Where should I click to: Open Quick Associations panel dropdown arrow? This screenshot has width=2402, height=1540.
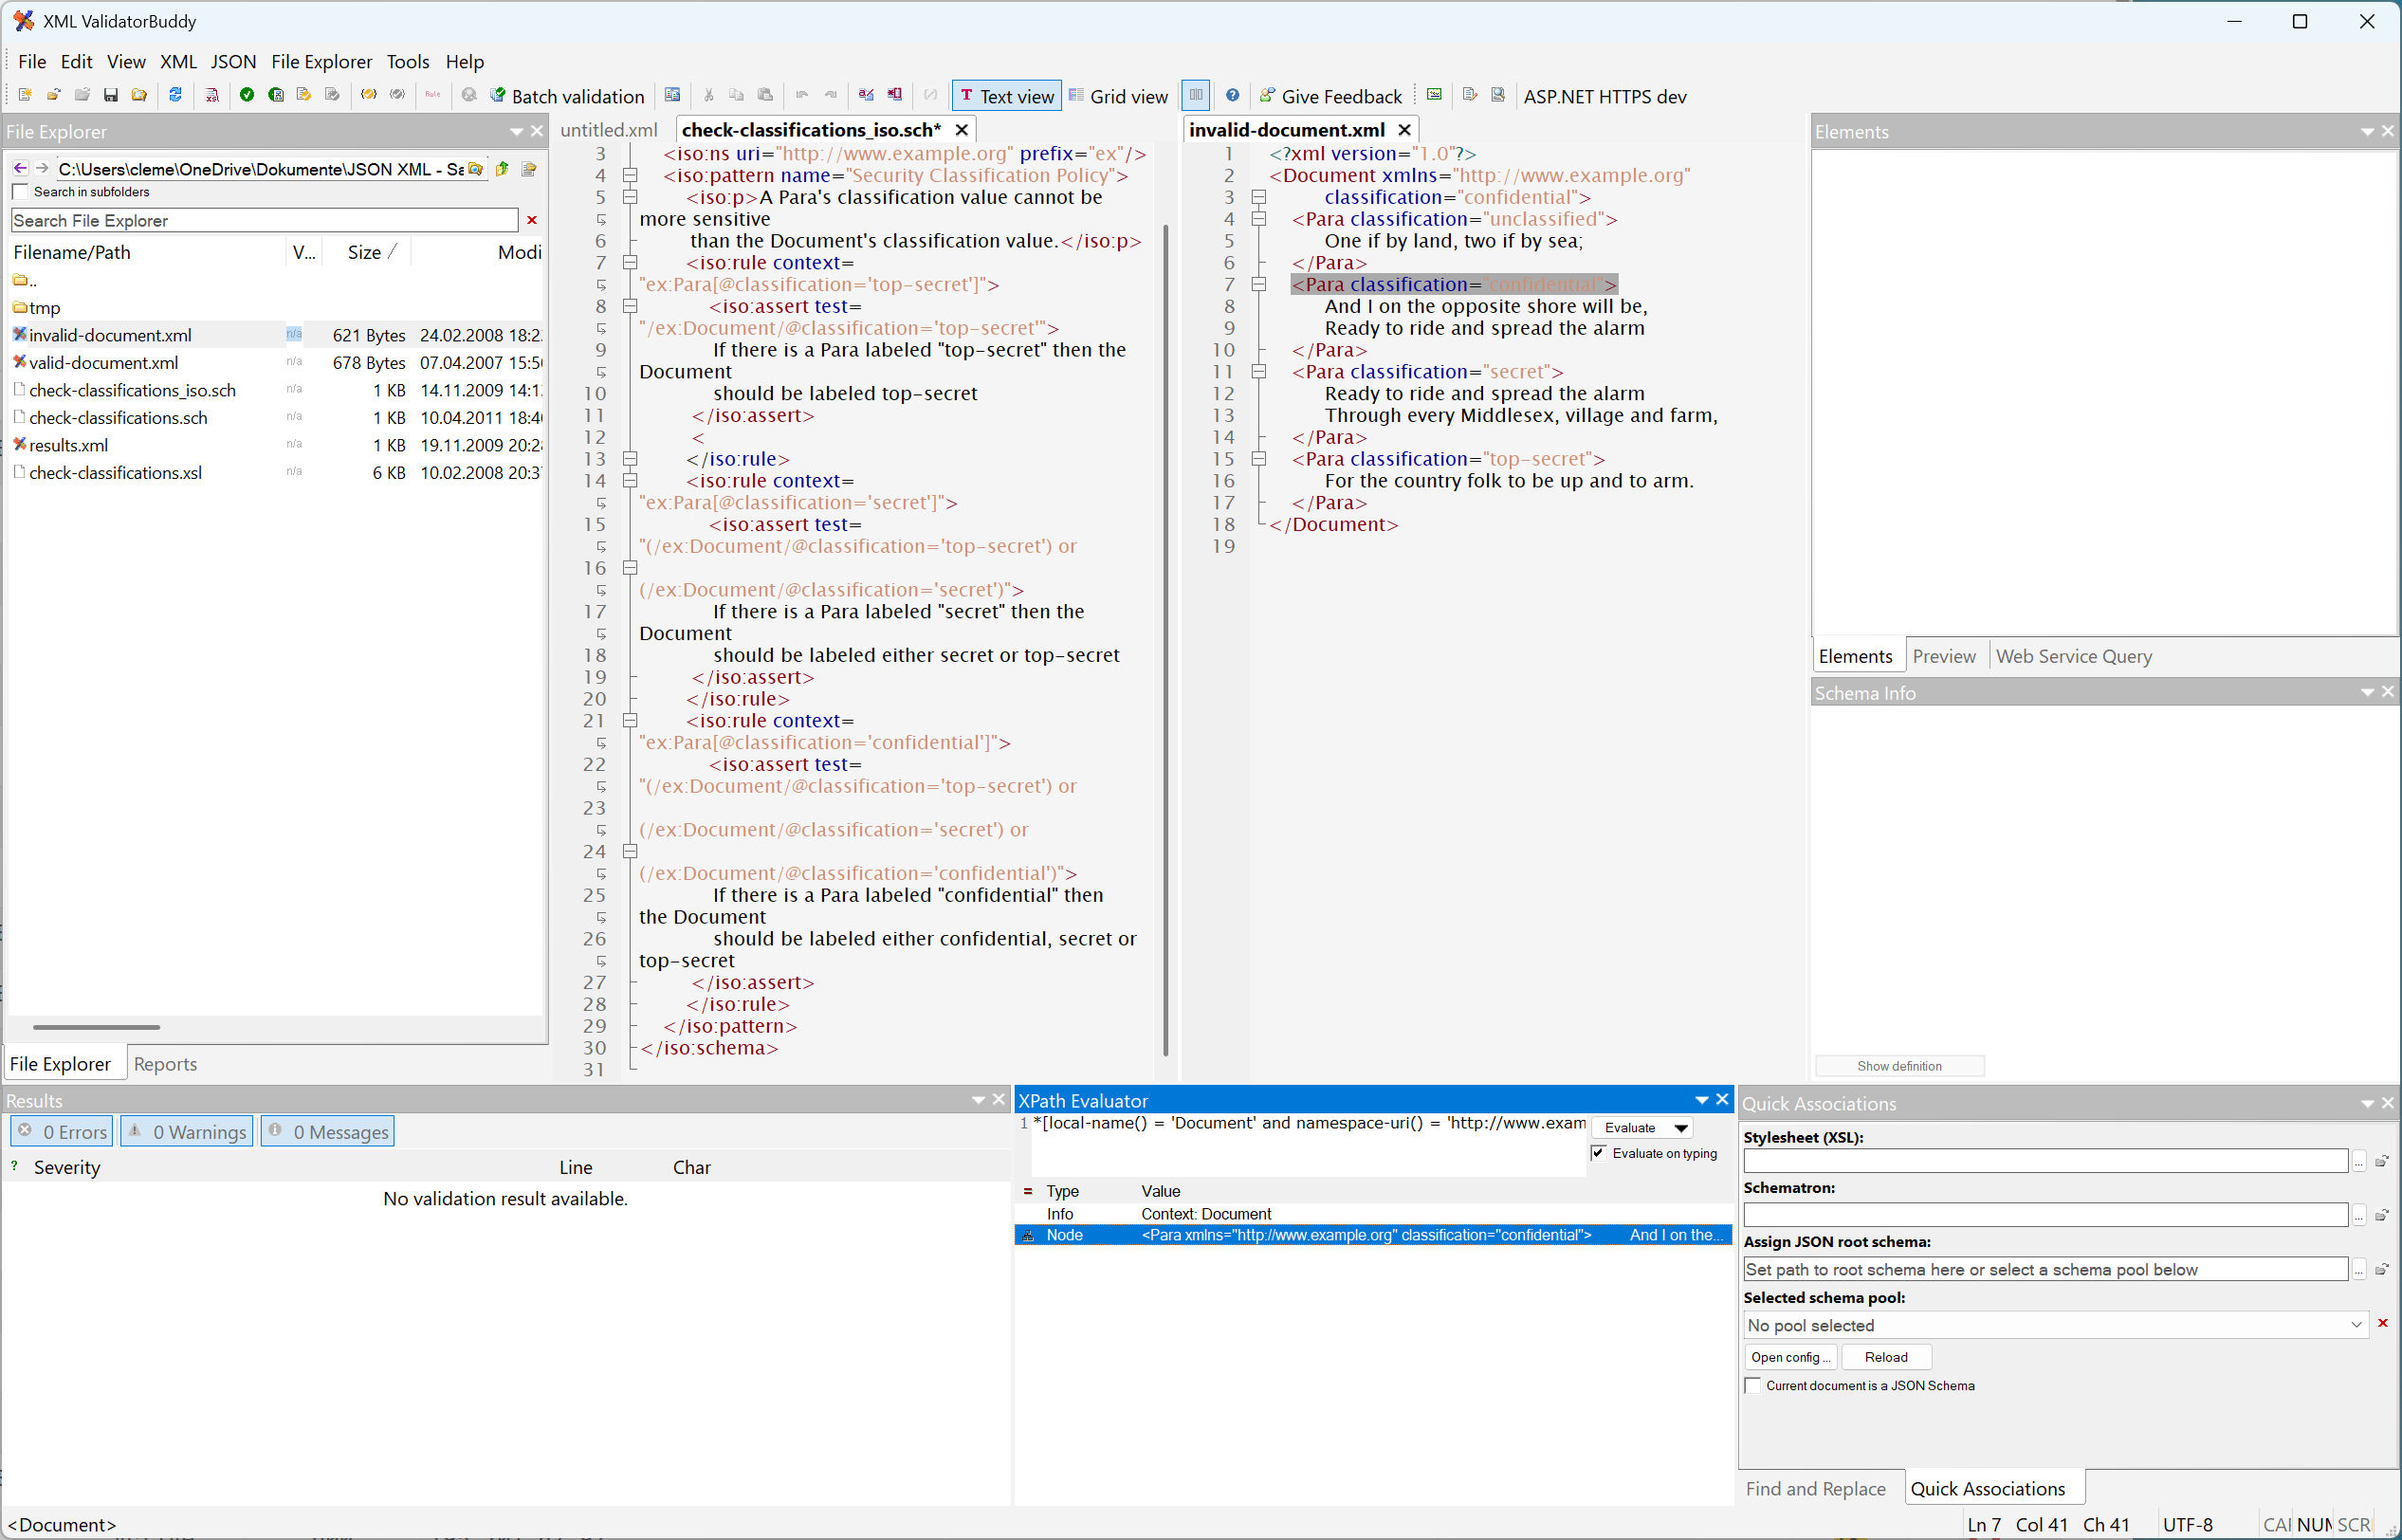click(x=2367, y=1103)
